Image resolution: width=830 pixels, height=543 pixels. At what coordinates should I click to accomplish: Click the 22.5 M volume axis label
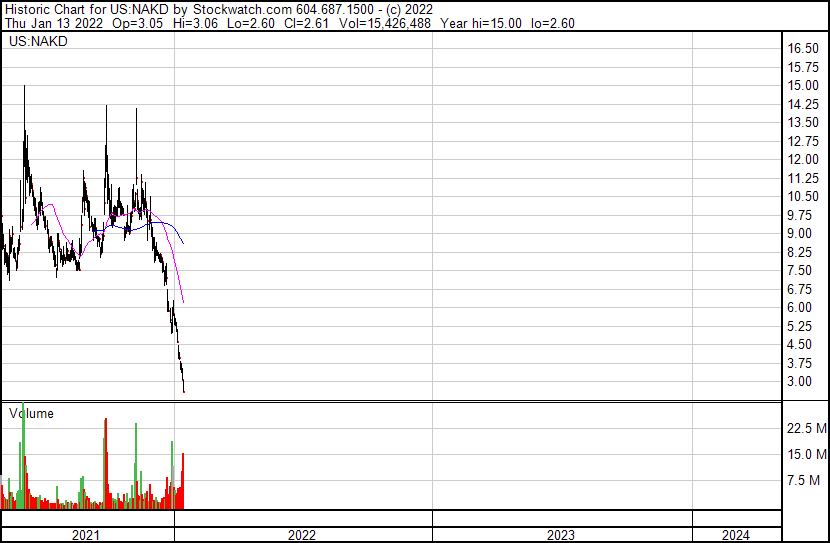(806, 429)
